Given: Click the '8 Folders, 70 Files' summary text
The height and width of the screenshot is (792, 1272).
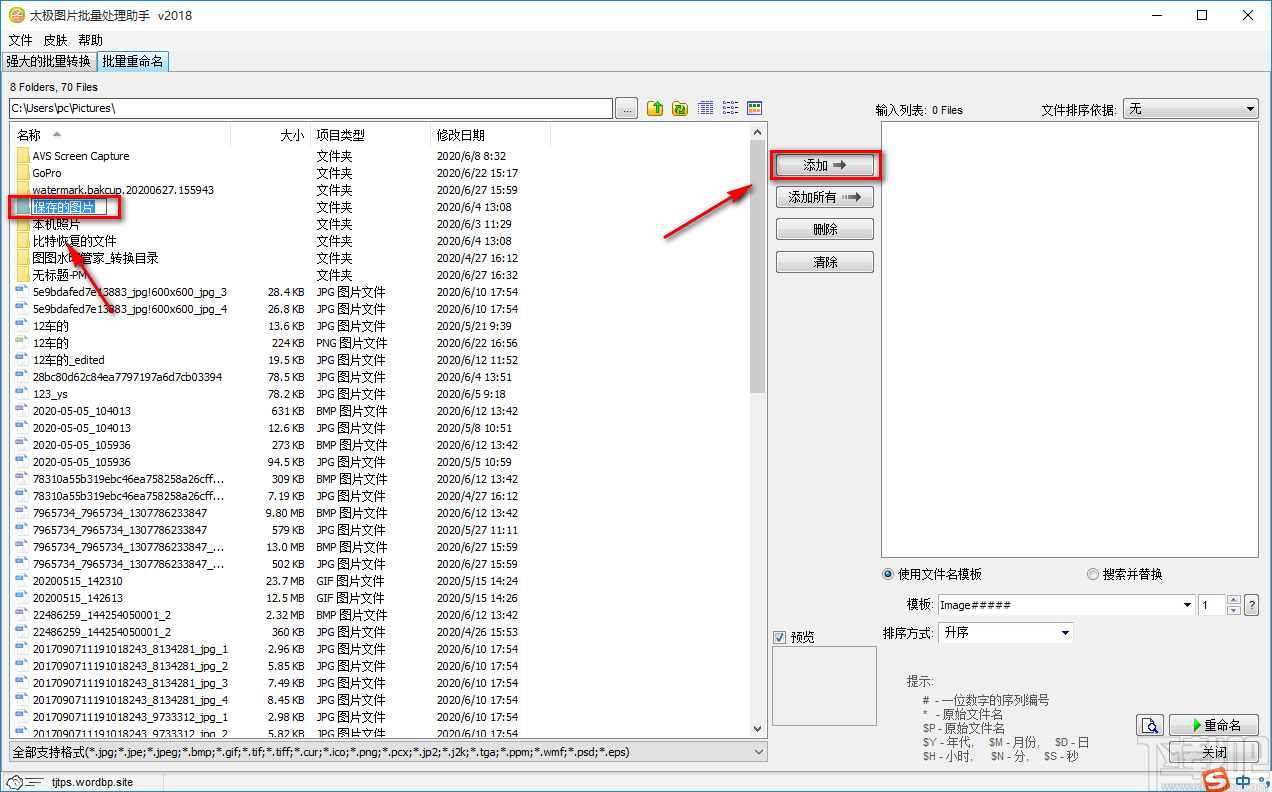Looking at the screenshot, I should (x=54, y=87).
